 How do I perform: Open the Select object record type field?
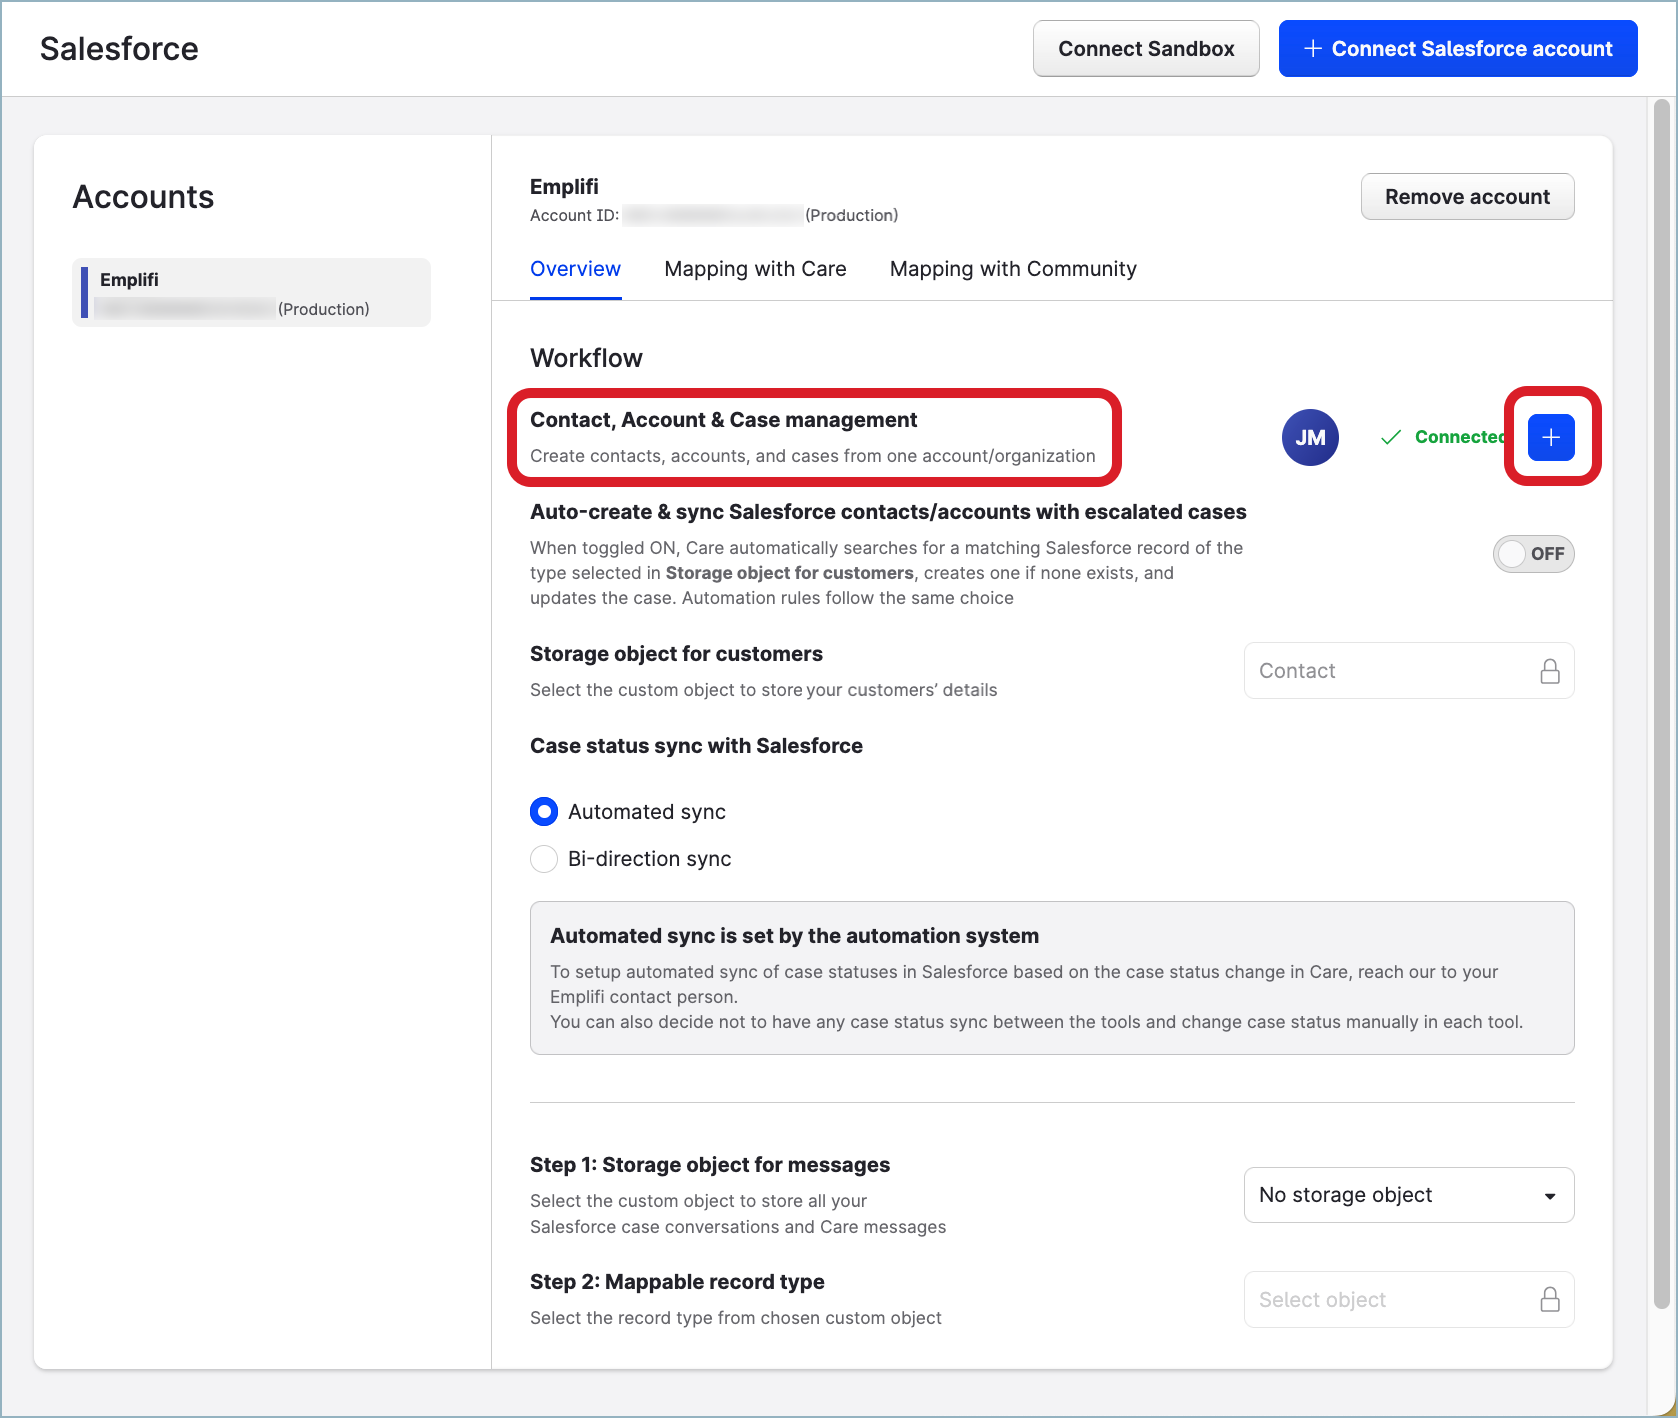pyautogui.click(x=1409, y=1299)
